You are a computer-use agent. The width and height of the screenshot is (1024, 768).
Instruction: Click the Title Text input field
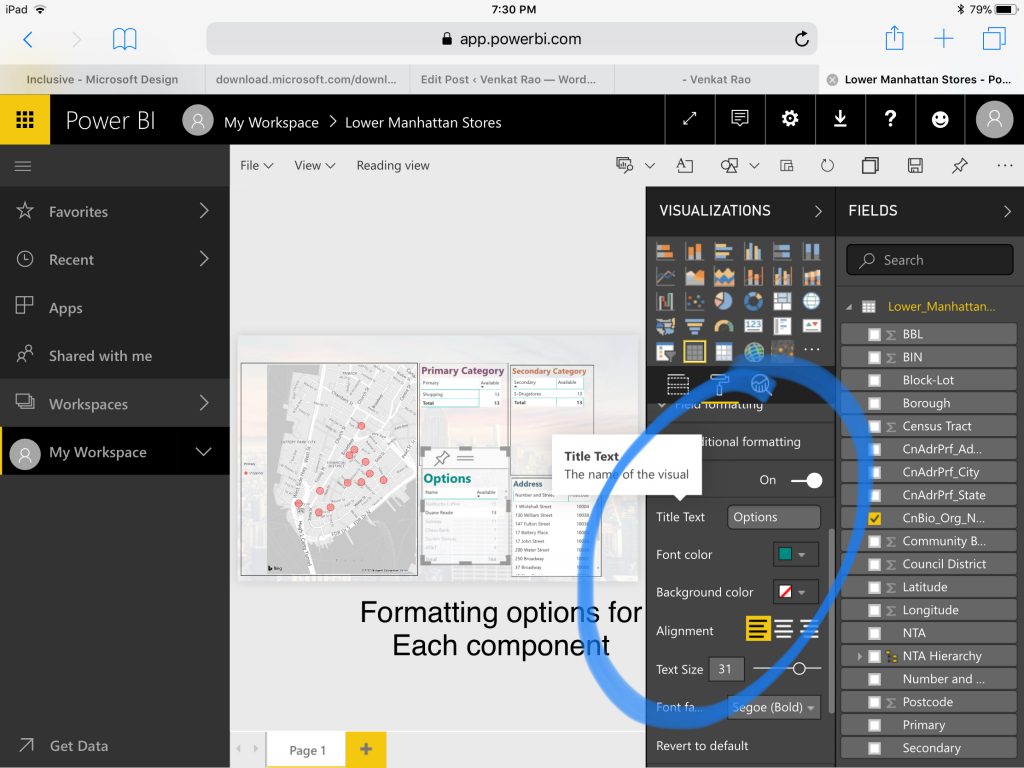[x=773, y=517]
